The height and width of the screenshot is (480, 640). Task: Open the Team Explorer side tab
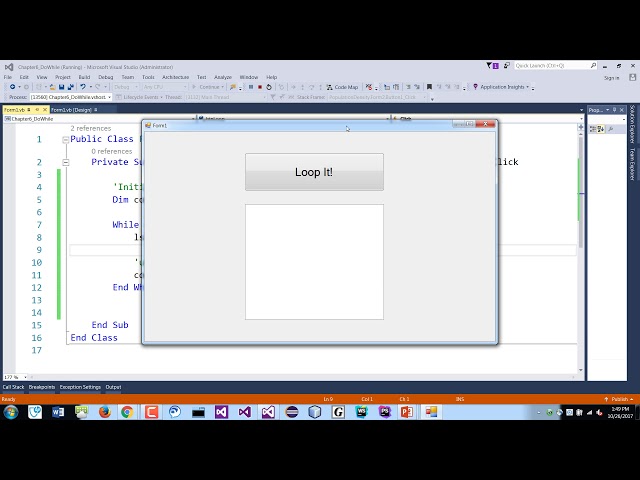tap(632, 164)
